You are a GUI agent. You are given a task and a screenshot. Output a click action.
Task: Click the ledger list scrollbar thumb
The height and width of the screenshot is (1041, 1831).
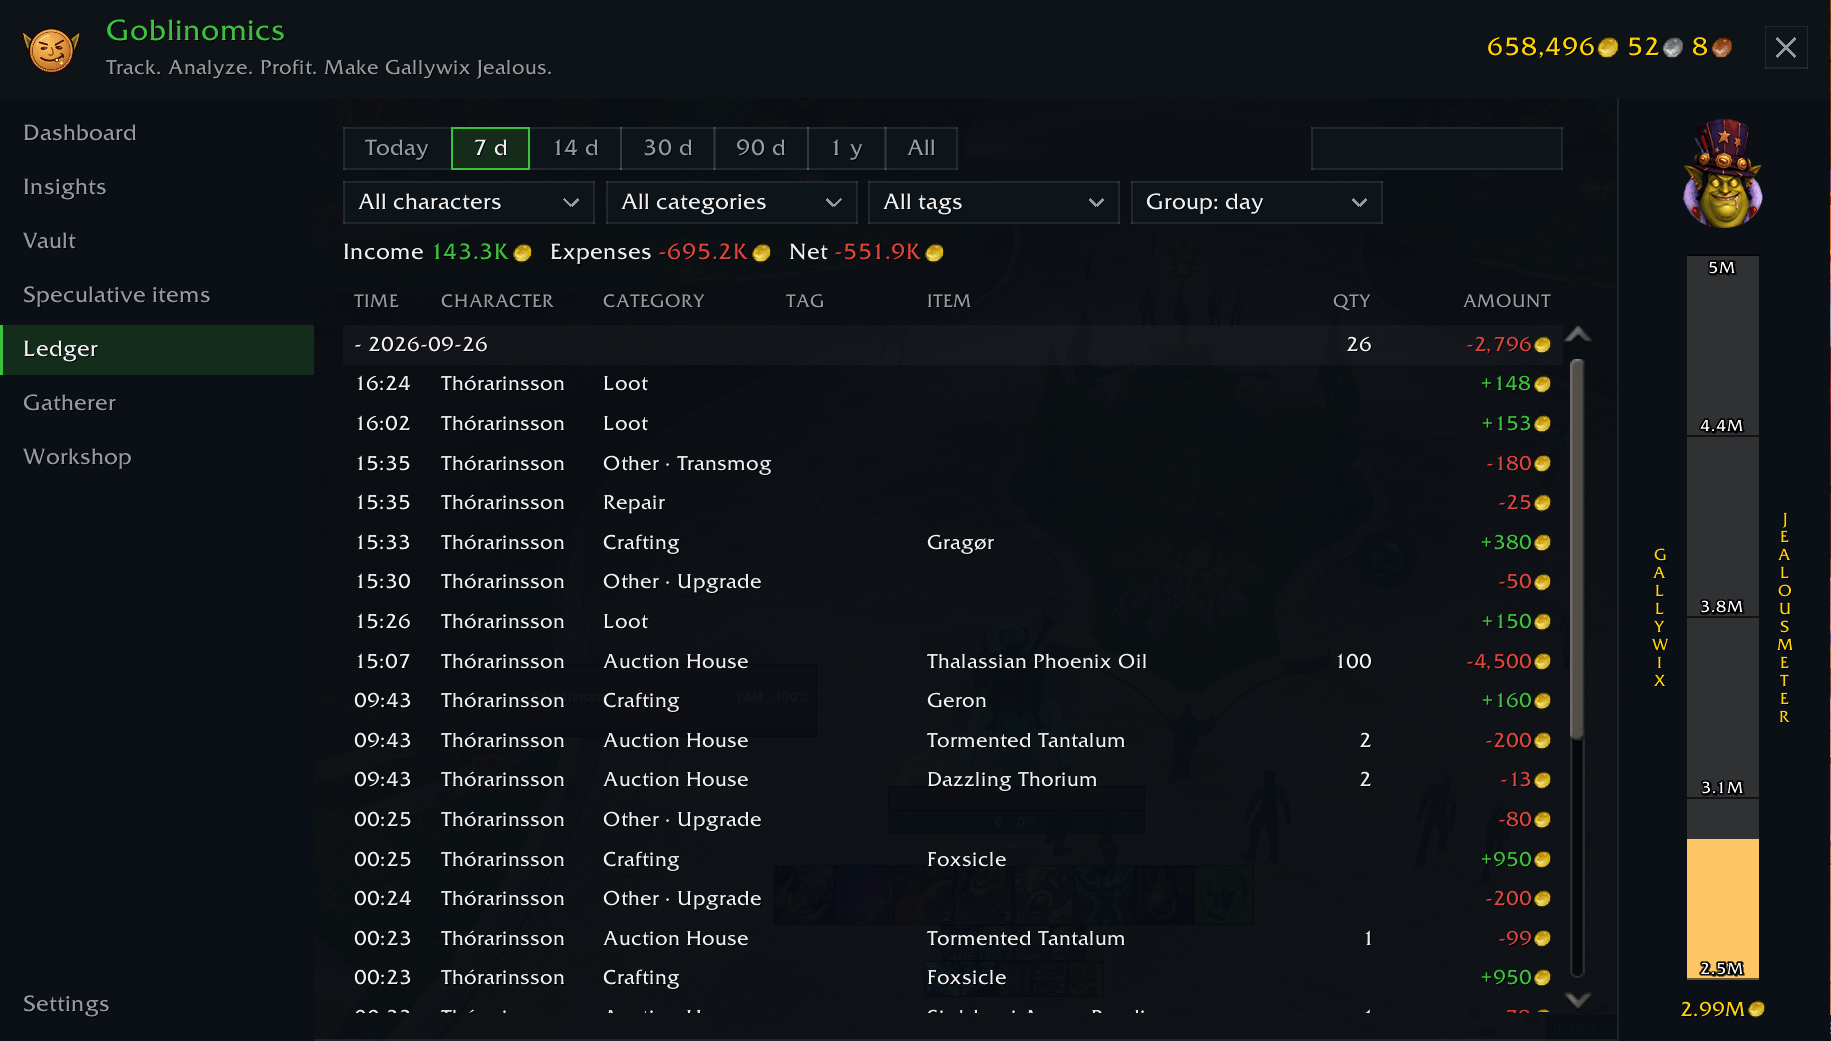1577,550
